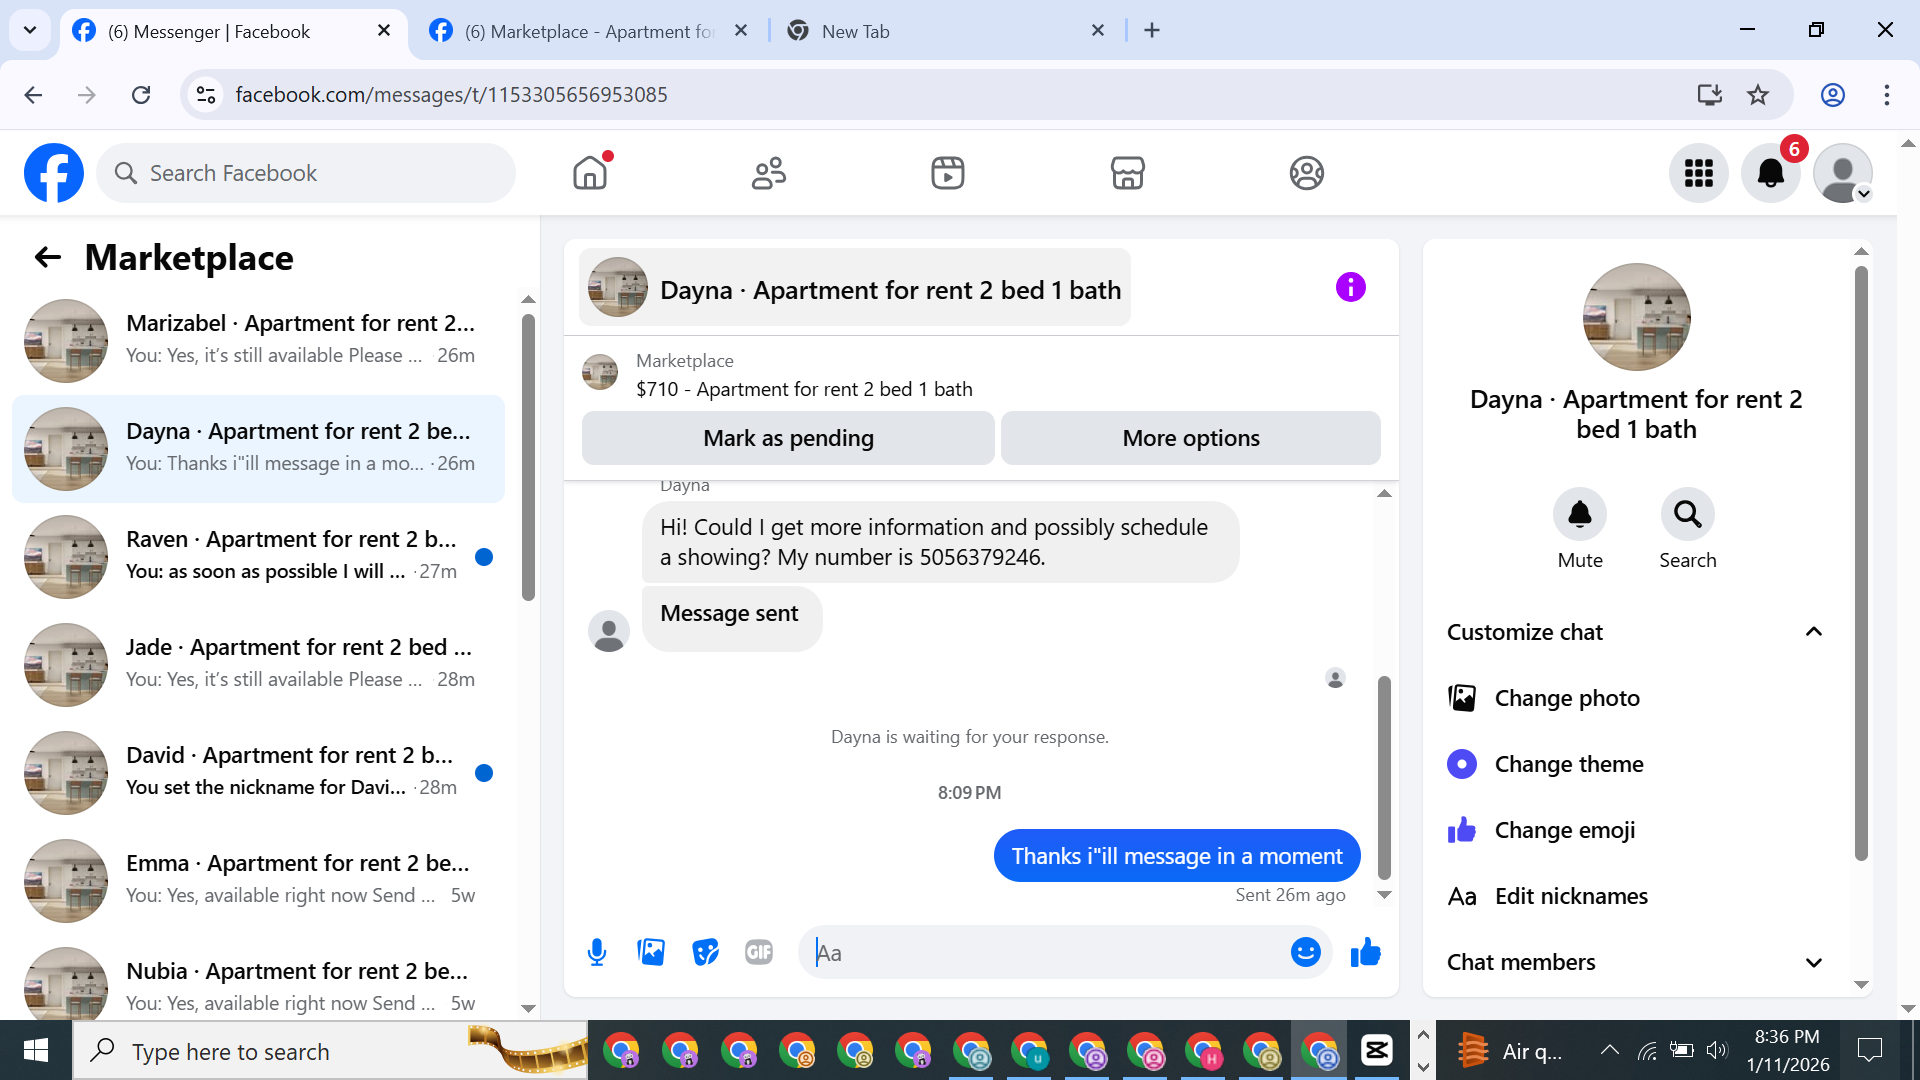Click the conversation list scrollbar

(528, 458)
